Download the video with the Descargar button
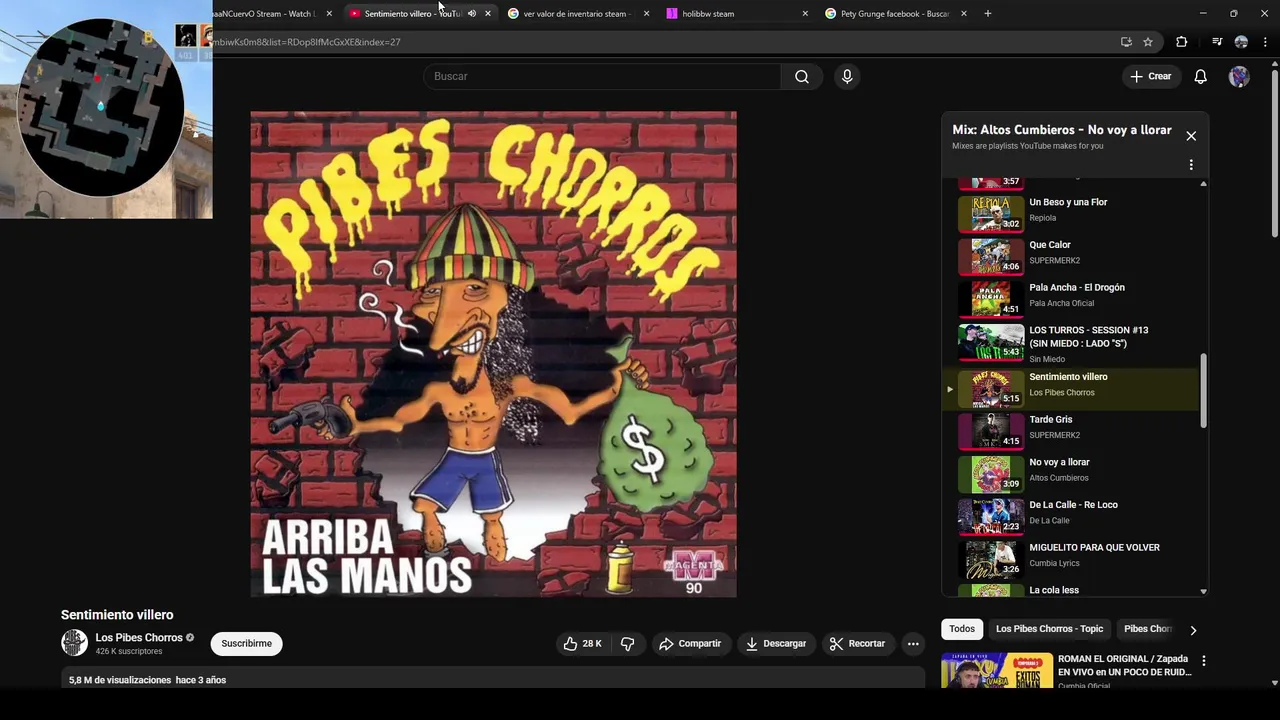 click(x=776, y=644)
